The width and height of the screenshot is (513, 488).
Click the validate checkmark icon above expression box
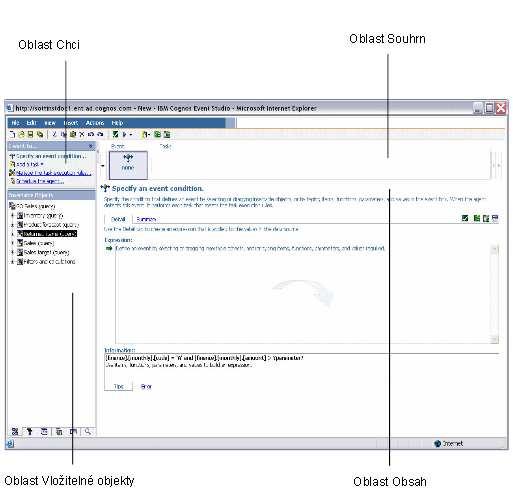pyautogui.click(x=465, y=218)
